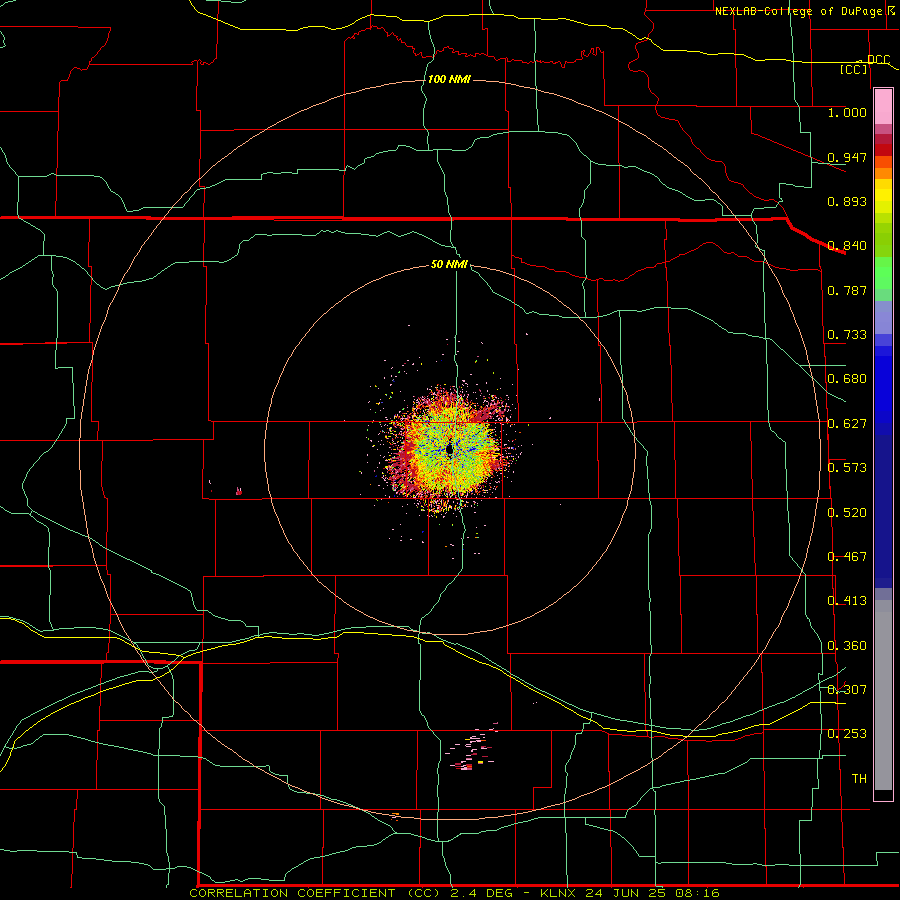Click the TH threshold label on the legend

(859, 779)
